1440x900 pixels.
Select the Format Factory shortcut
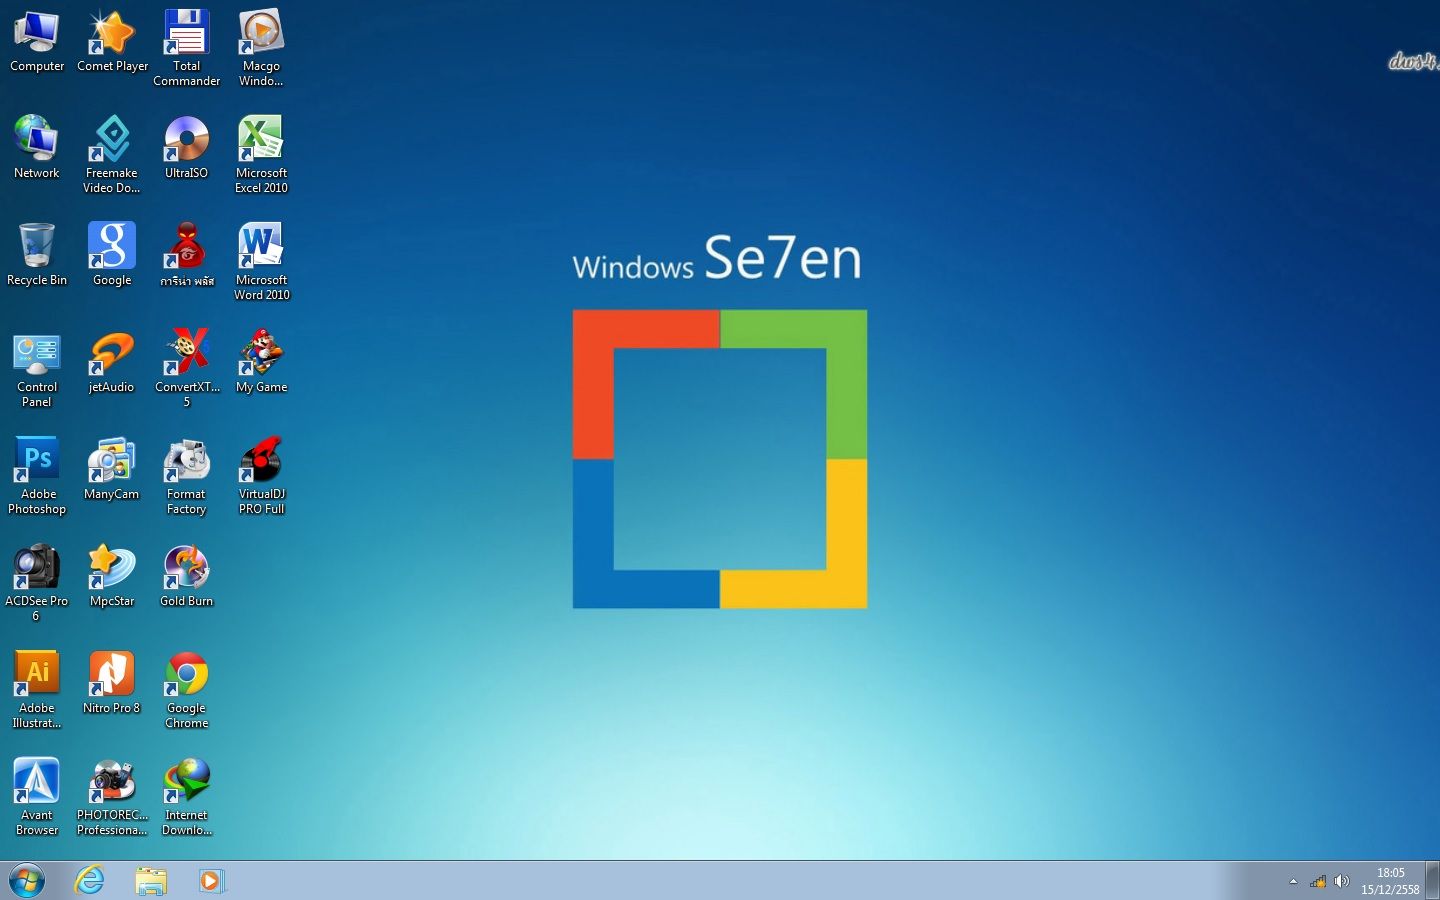(x=187, y=475)
